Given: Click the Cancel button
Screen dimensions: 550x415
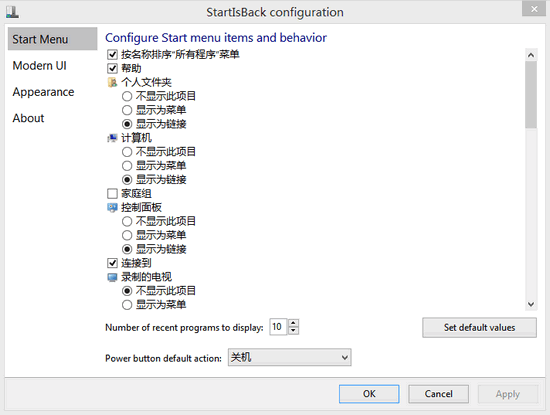Looking at the screenshot, I should tap(438, 394).
